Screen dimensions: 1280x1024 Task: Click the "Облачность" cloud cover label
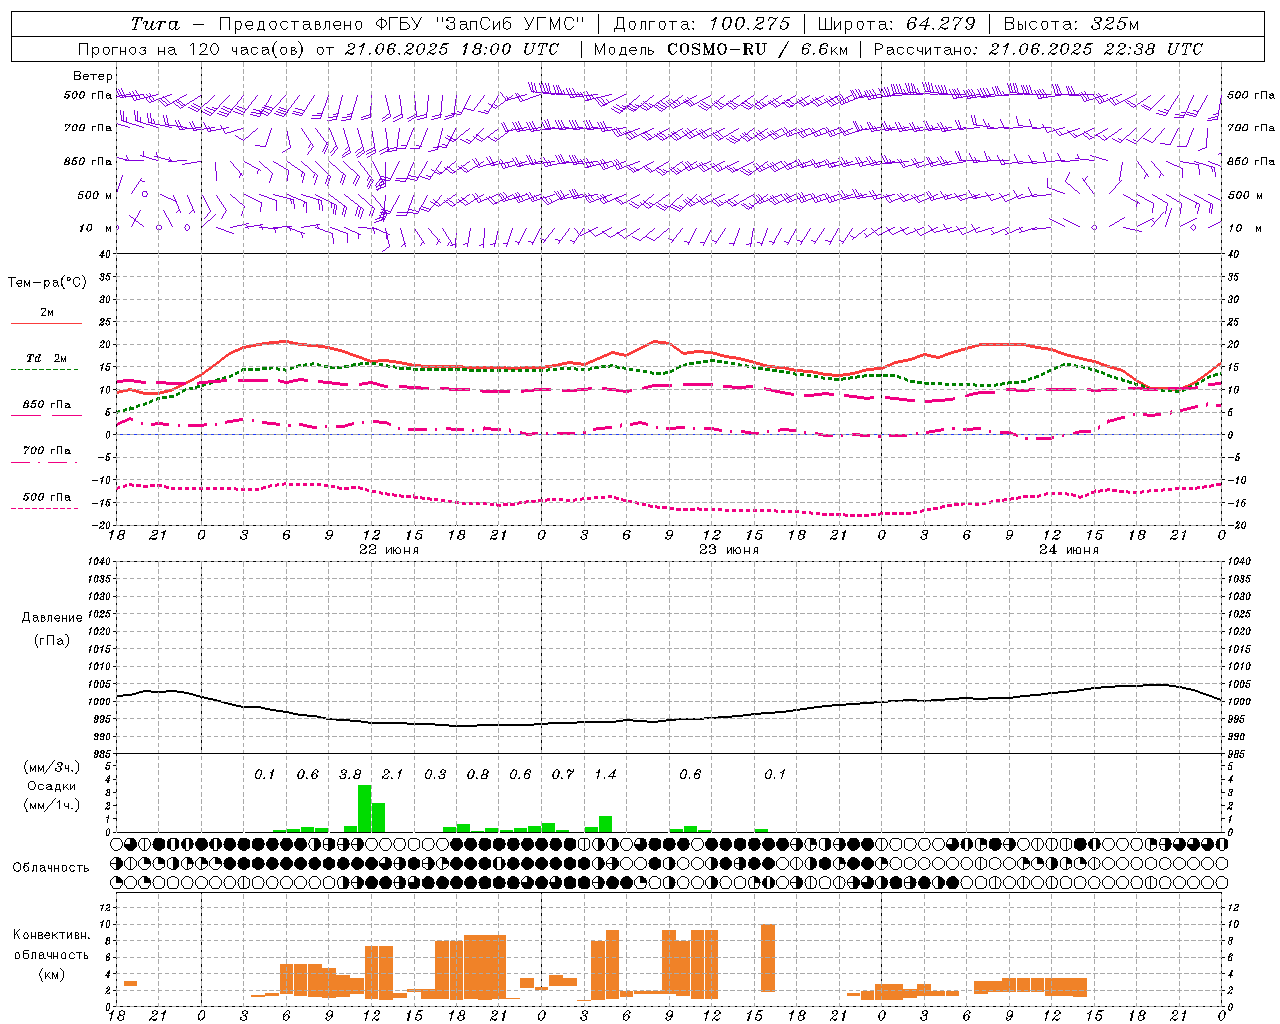pos(51,868)
